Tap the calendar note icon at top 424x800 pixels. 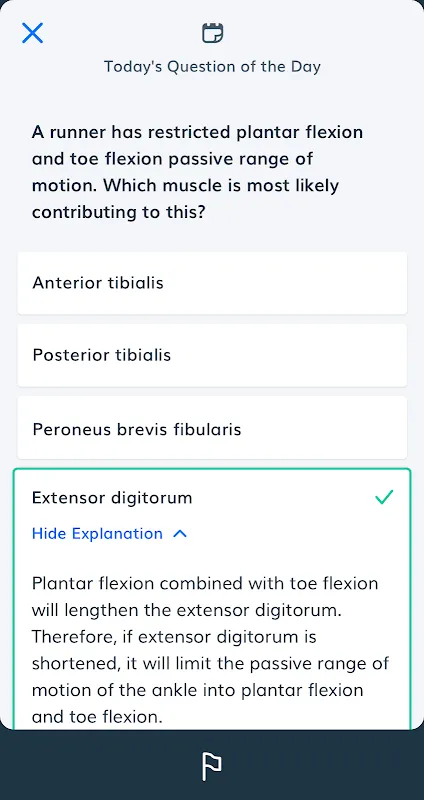pyautogui.click(x=212, y=33)
